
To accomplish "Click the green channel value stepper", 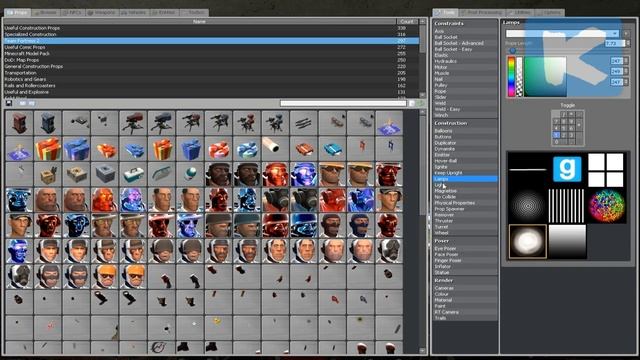I will pyautogui.click(x=626, y=71).
